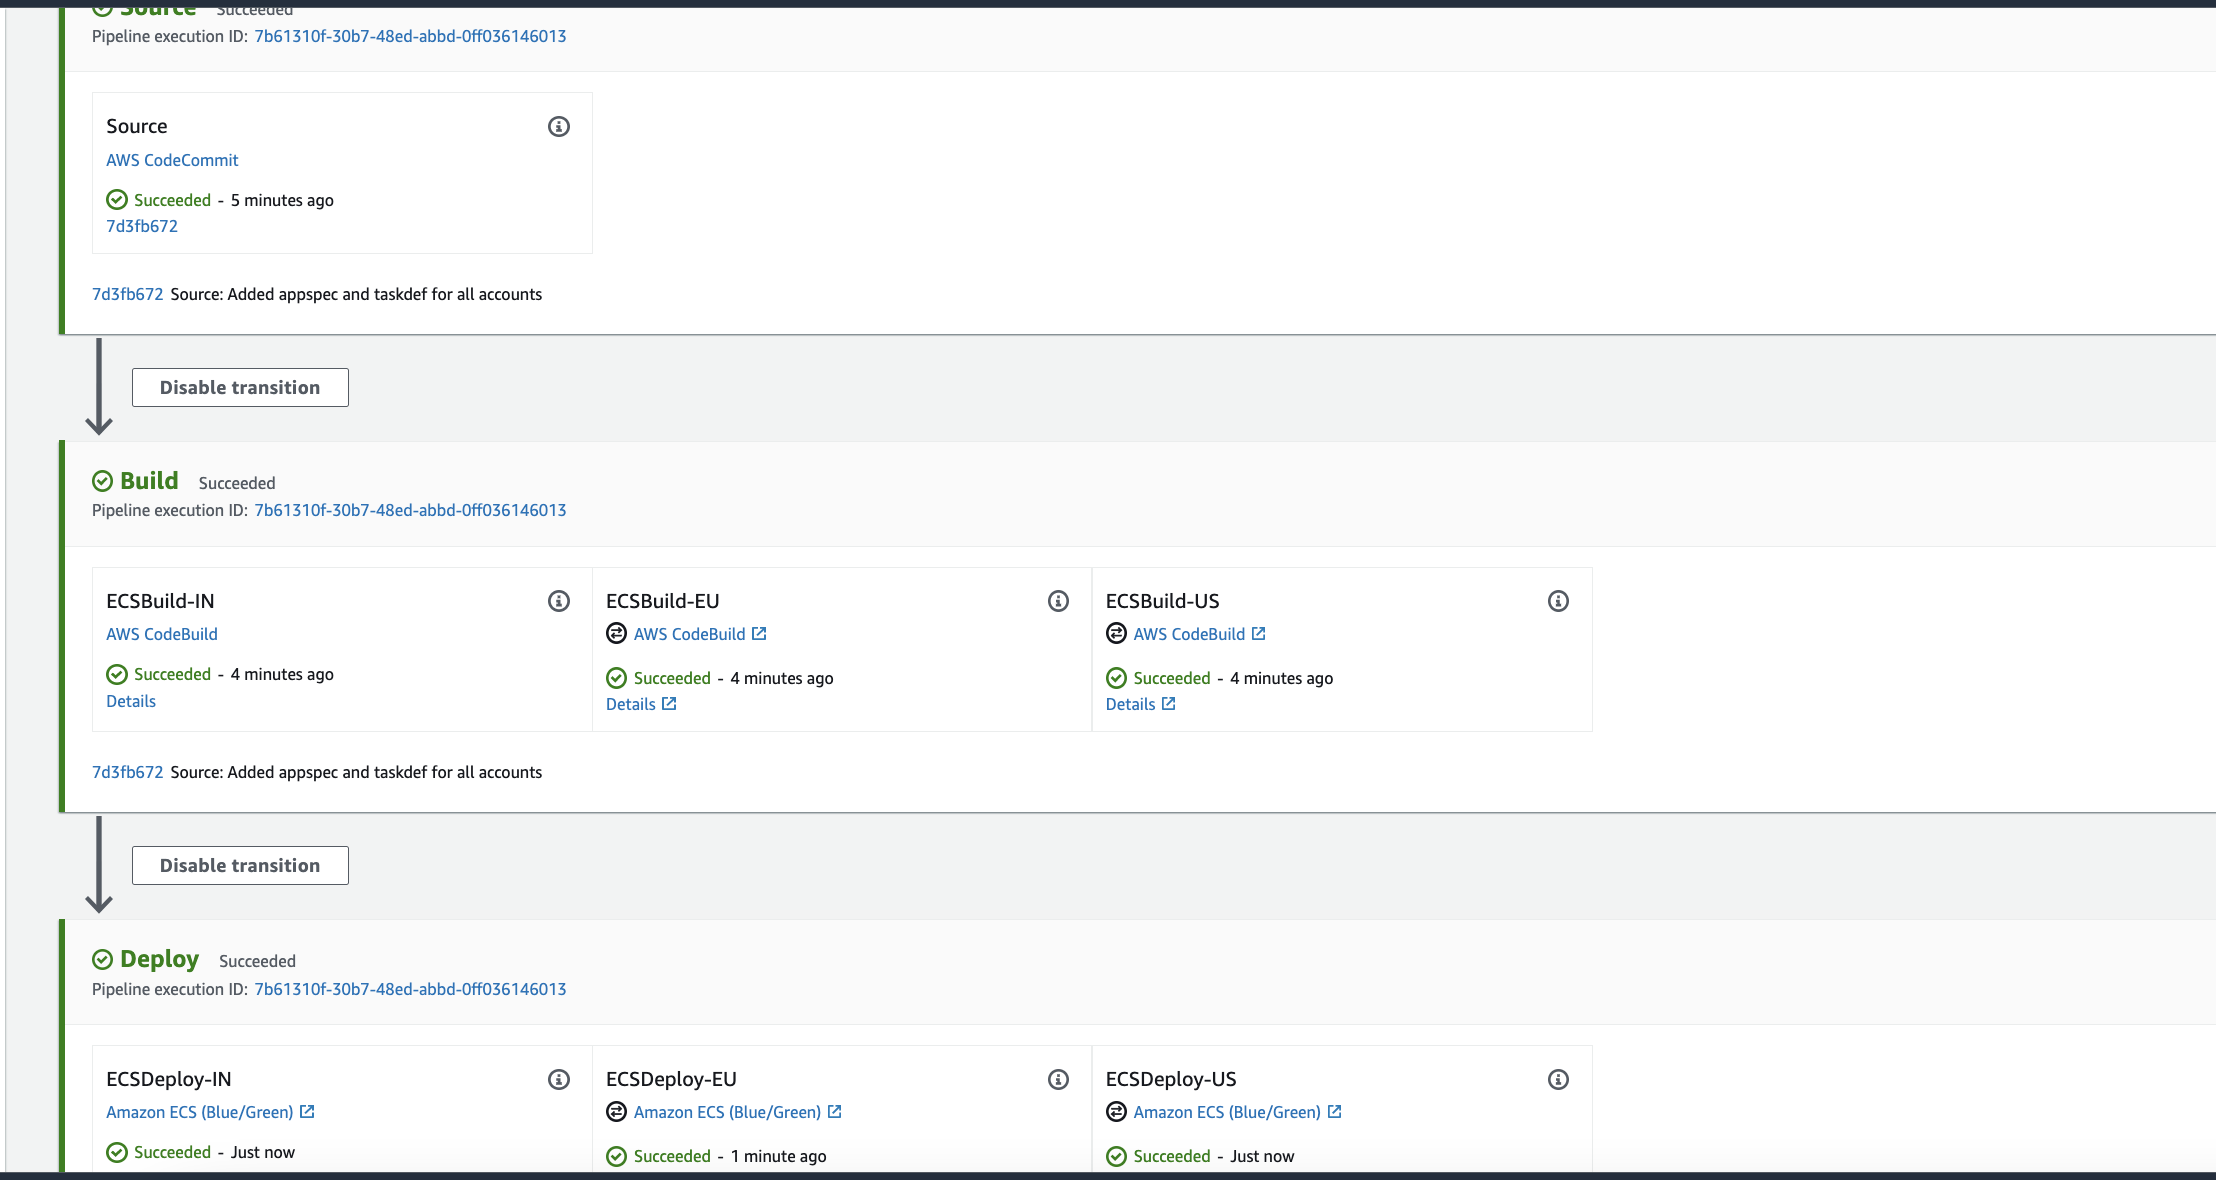Show info for ECSBuild-US action
The width and height of the screenshot is (2216, 1180).
tap(1558, 601)
